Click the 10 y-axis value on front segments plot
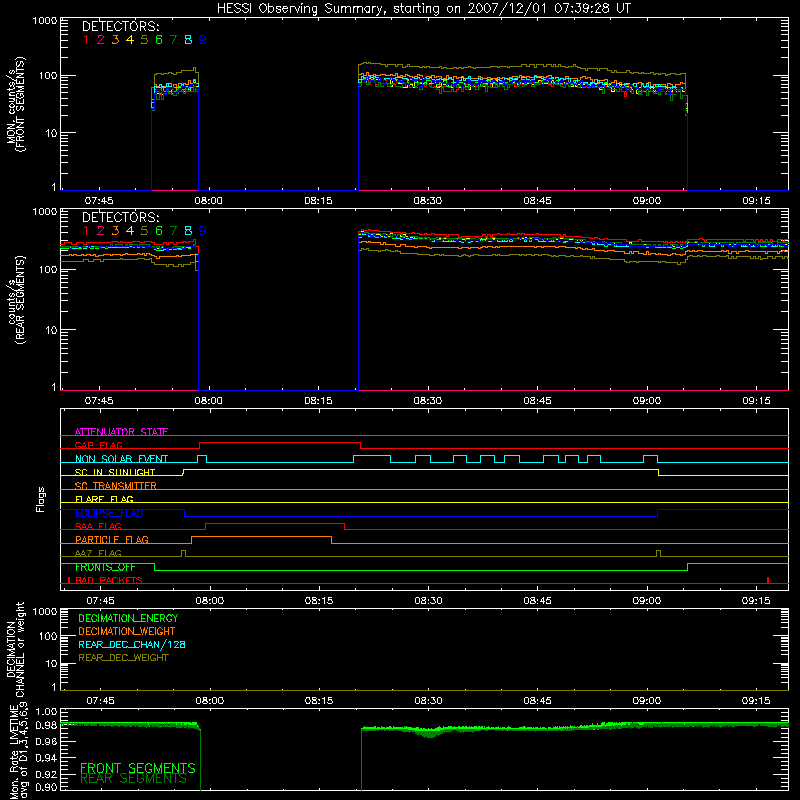Viewport: 800px width, 800px height. (52, 133)
